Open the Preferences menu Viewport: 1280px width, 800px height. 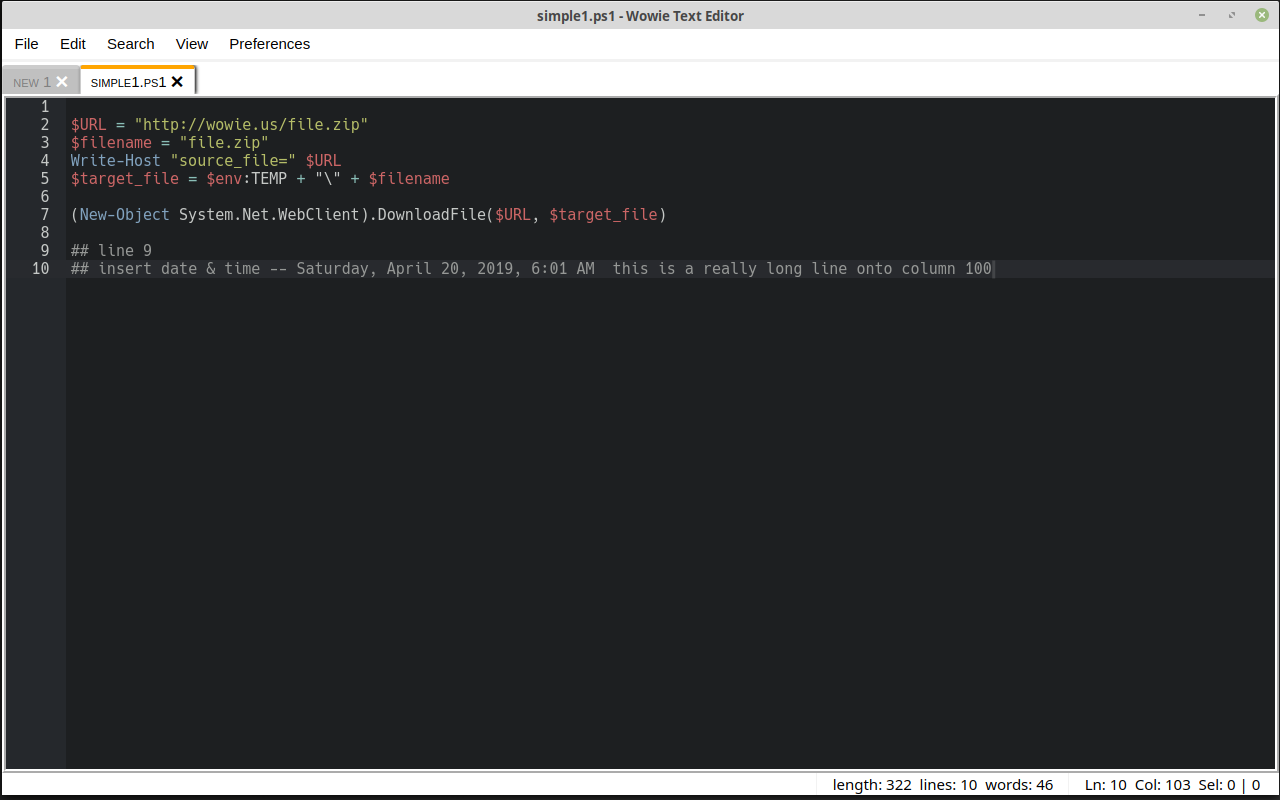pos(270,44)
